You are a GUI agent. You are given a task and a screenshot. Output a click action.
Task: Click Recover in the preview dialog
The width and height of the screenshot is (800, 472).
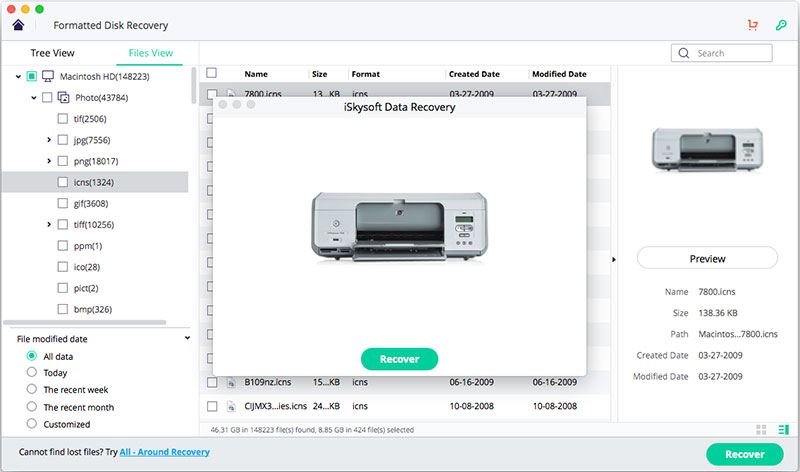click(399, 359)
